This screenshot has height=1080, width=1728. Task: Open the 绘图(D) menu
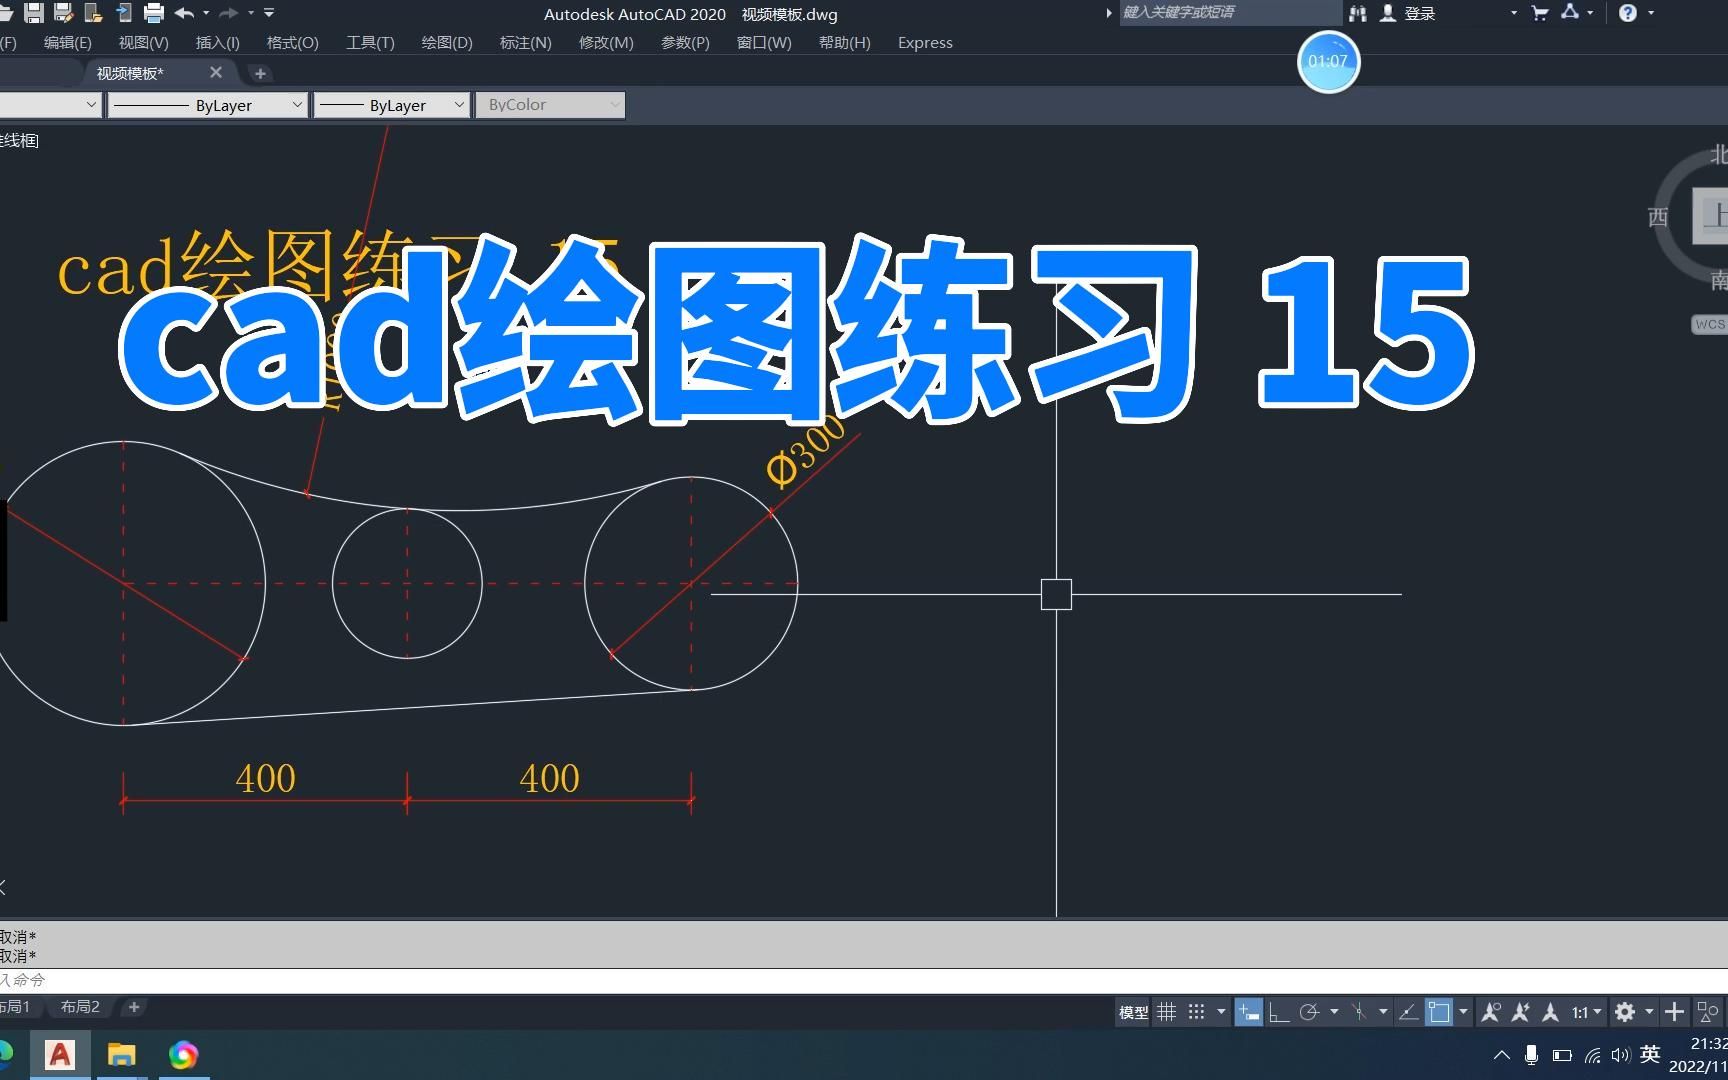coord(446,42)
